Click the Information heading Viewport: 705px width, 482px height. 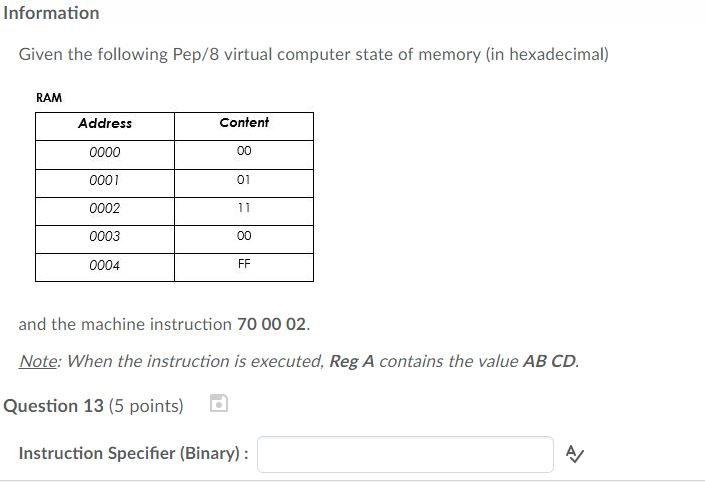(51, 13)
